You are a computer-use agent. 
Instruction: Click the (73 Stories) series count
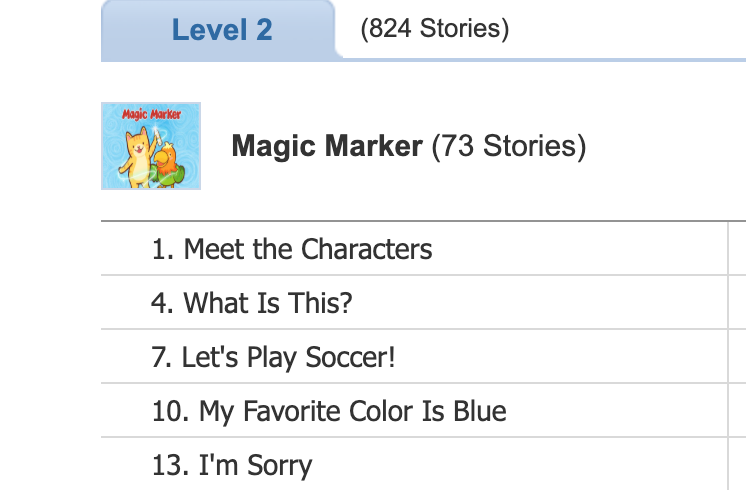point(509,147)
